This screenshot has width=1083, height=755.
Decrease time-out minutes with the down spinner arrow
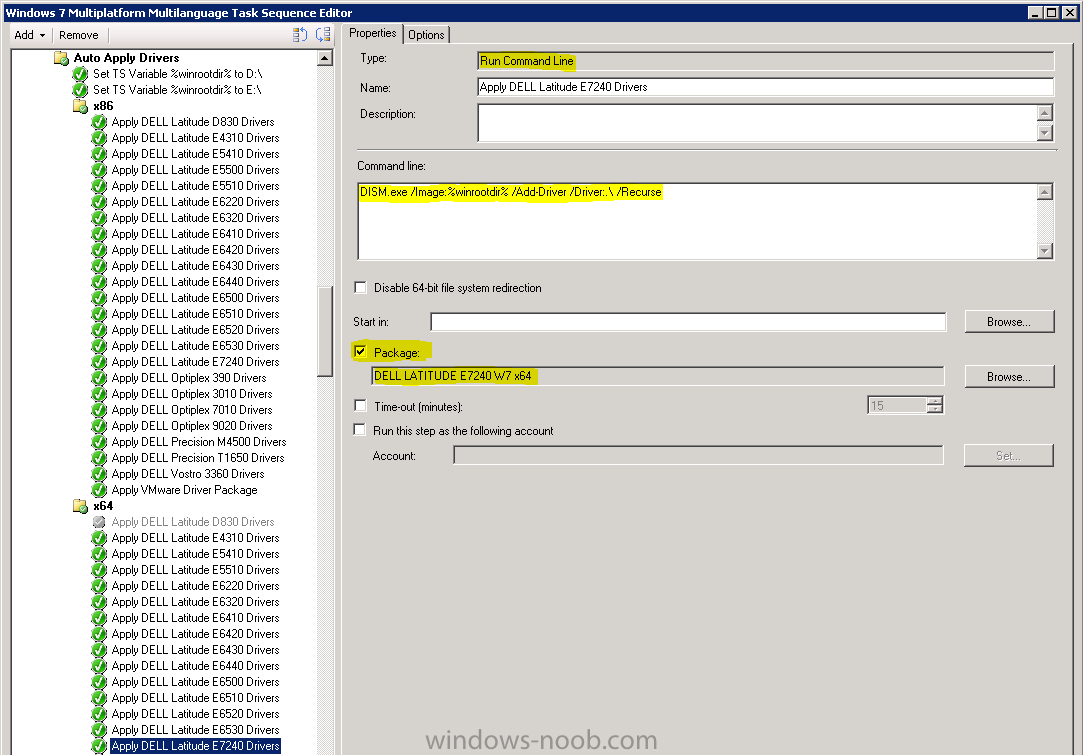pyautogui.click(x=935, y=409)
